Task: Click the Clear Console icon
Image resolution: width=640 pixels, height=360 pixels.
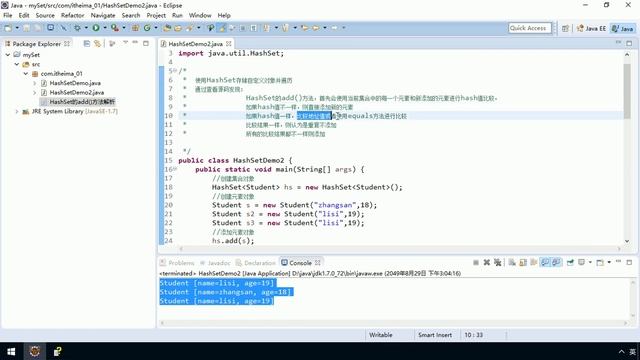Action: pos(512,262)
